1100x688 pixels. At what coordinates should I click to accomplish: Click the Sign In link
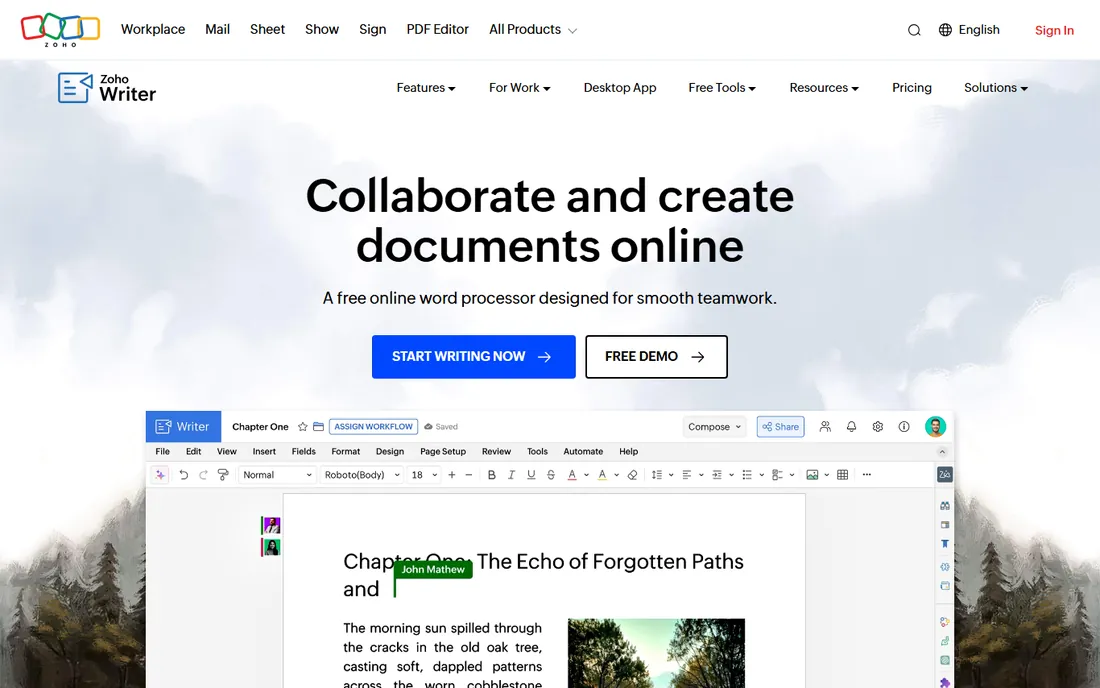tap(1054, 30)
